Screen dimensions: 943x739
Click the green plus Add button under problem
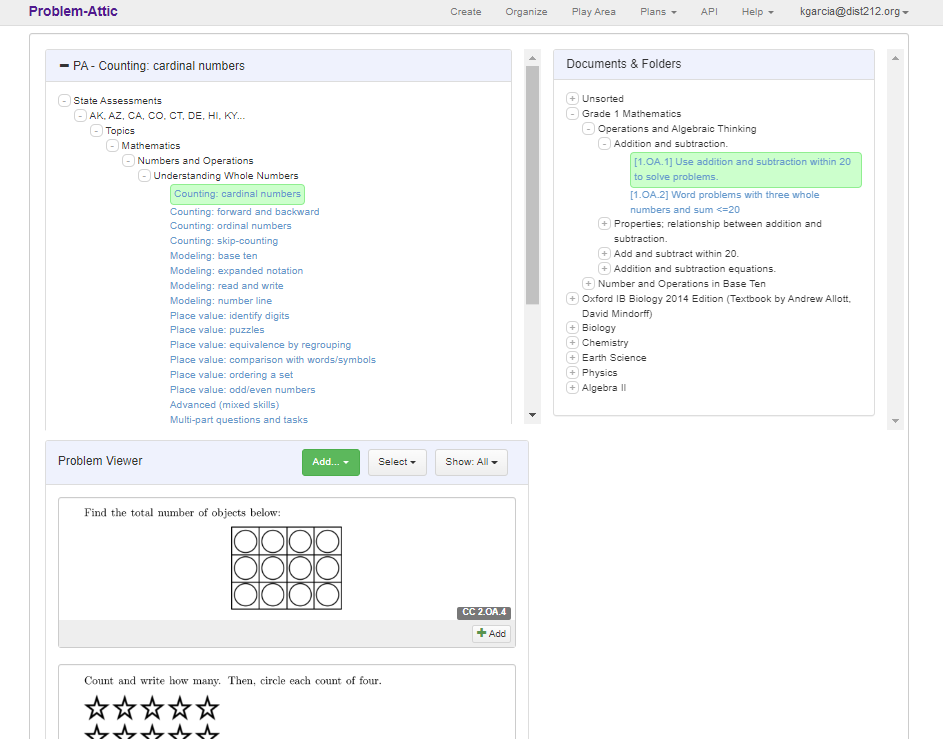[491, 633]
